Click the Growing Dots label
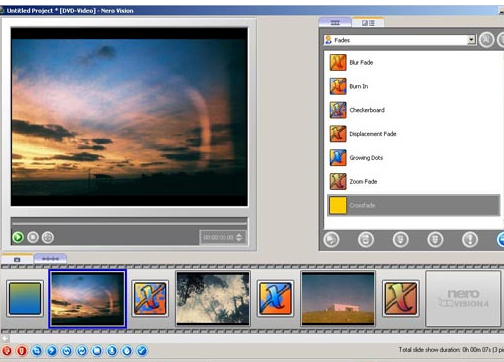The image size is (504, 362). 366,158
